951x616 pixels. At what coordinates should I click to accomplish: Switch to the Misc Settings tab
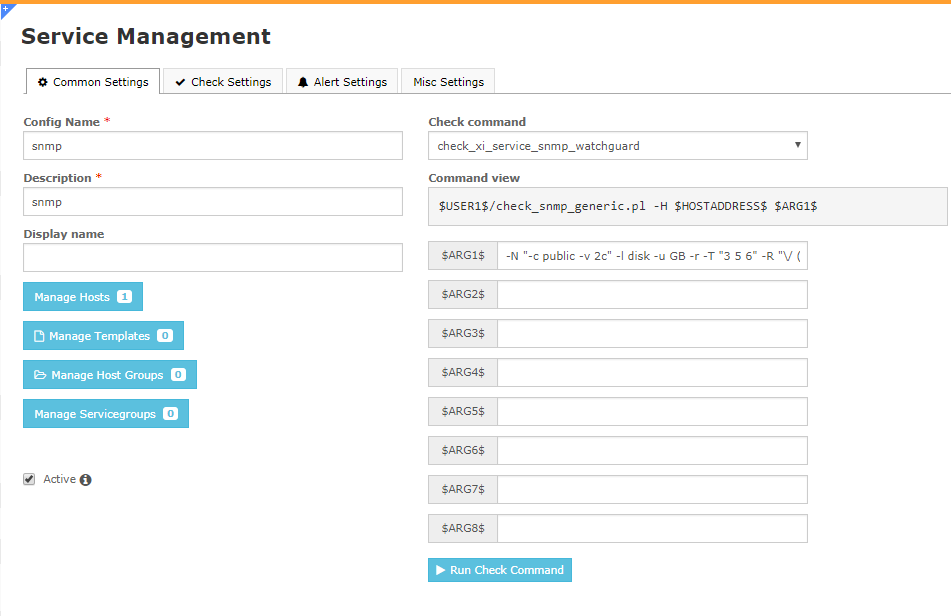point(448,82)
